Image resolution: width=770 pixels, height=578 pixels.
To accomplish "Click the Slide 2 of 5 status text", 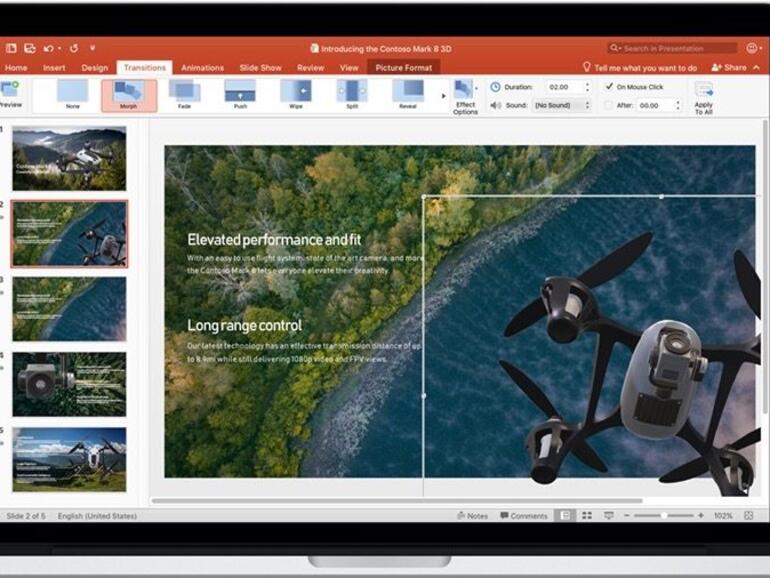I will [26, 516].
